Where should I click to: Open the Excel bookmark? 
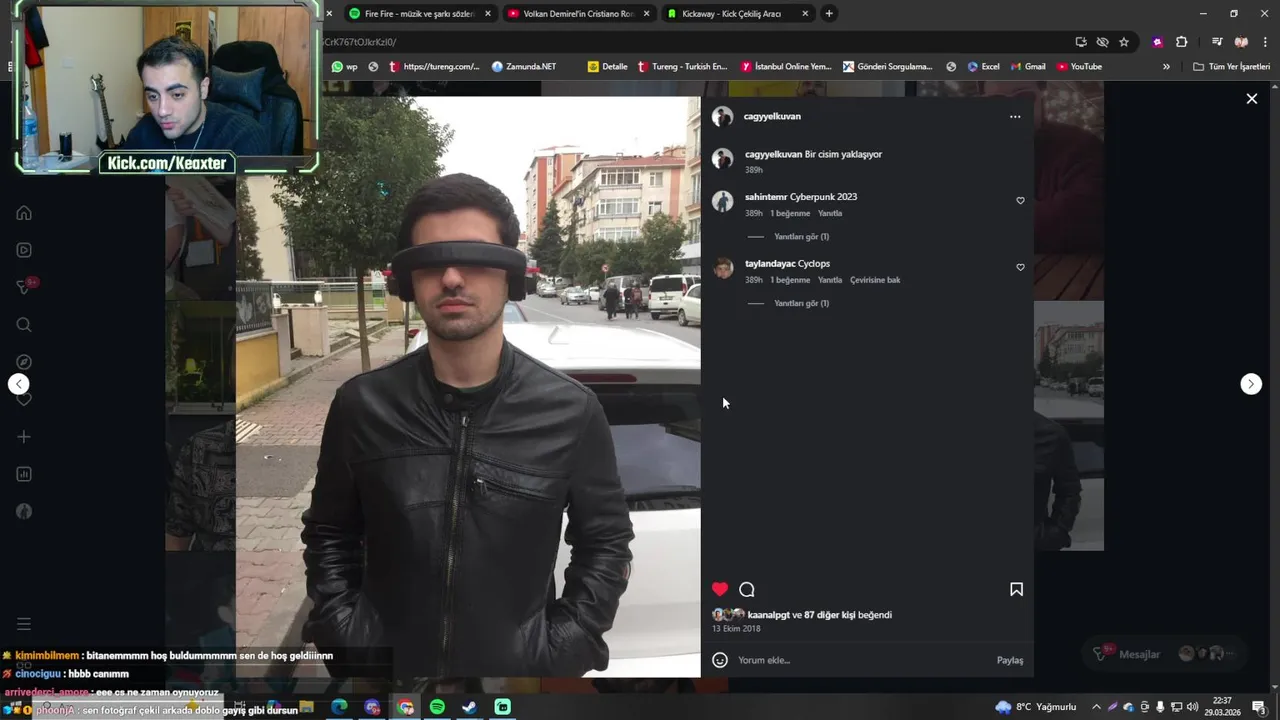coord(983,67)
